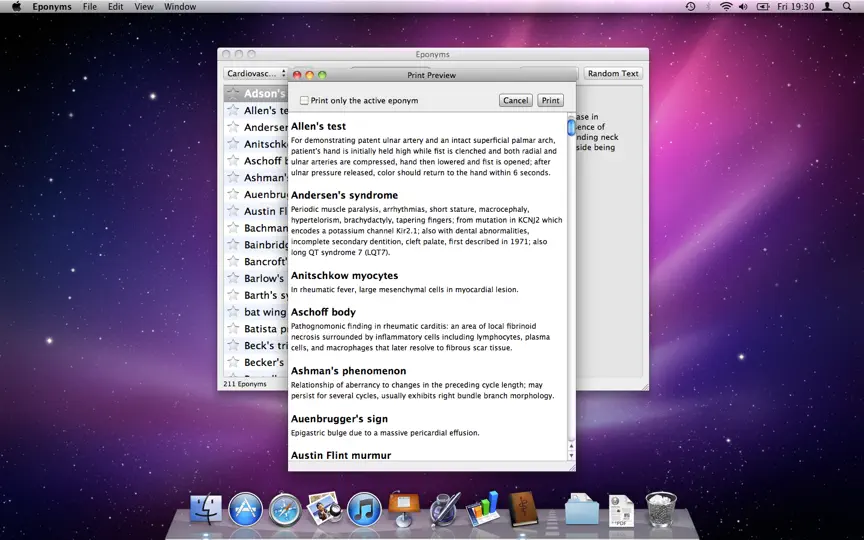Image resolution: width=864 pixels, height=540 pixels.
Task: Open the Edit menu
Action: click(x=116, y=7)
